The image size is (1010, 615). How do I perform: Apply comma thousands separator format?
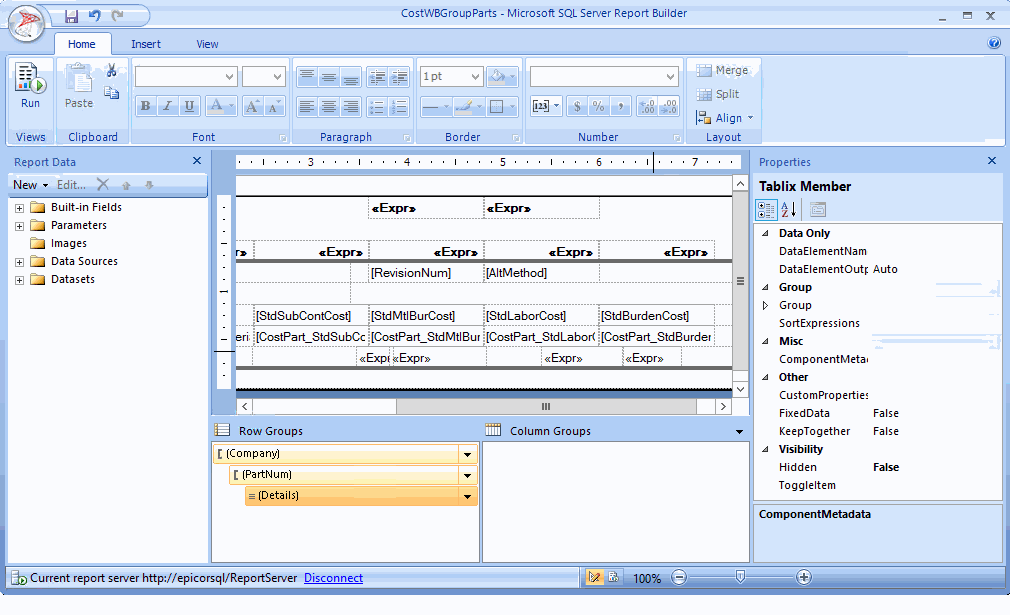point(620,106)
